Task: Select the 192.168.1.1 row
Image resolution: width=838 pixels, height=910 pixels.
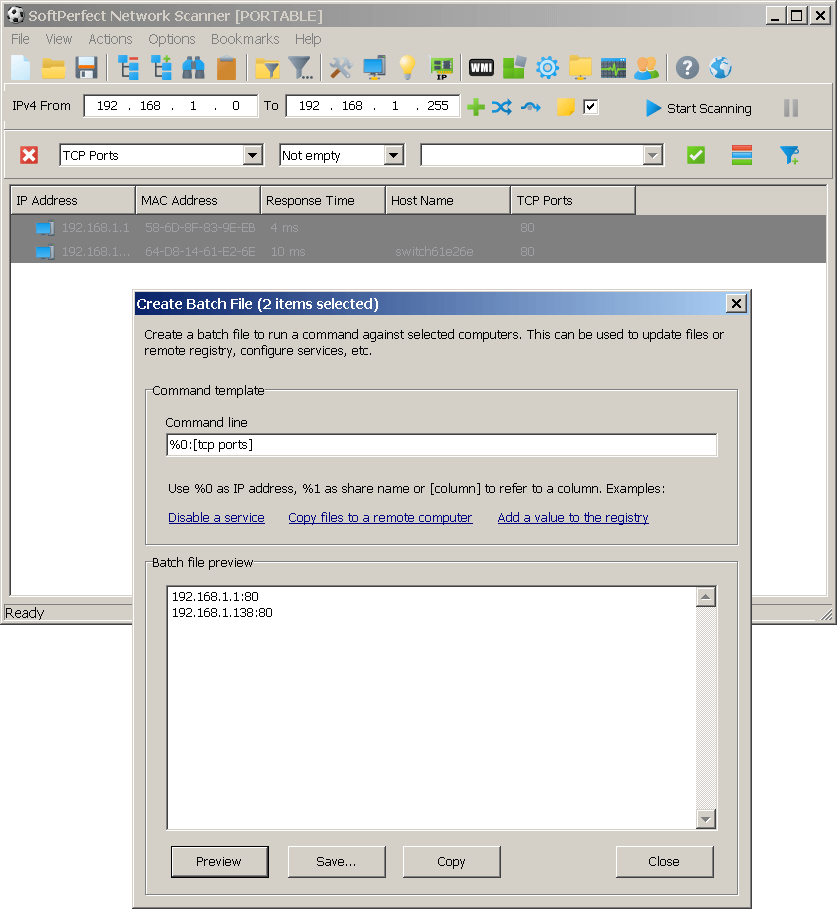Action: pyautogui.click(x=418, y=228)
